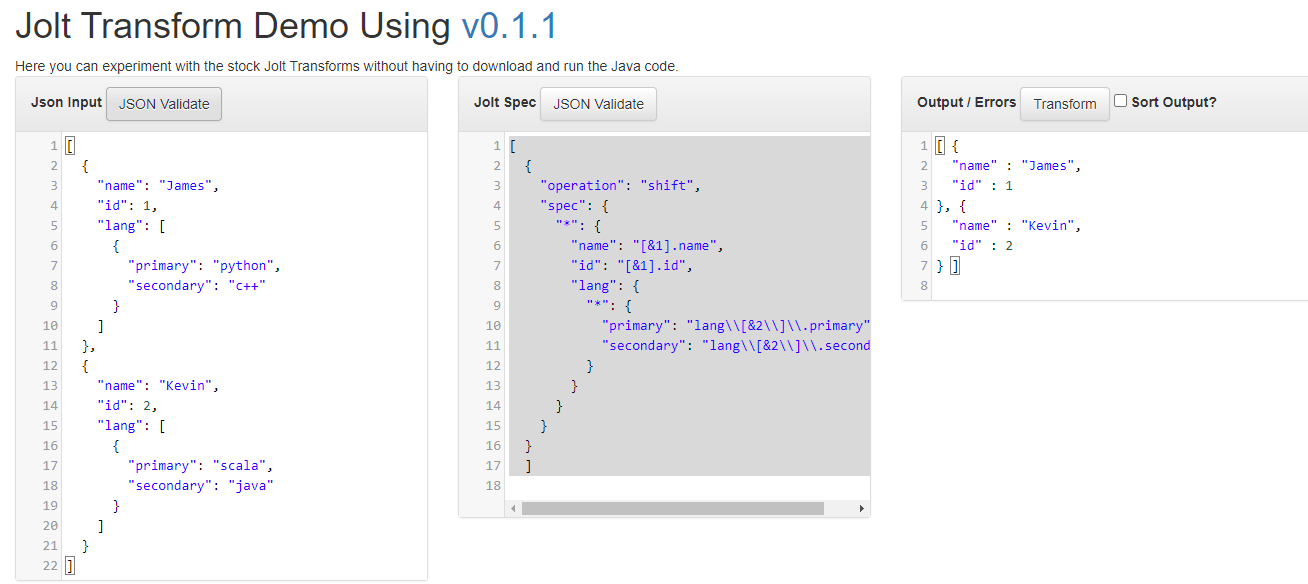The height and width of the screenshot is (584, 1308).
Task: Click the Json Input panel header label
Action: point(66,102)
